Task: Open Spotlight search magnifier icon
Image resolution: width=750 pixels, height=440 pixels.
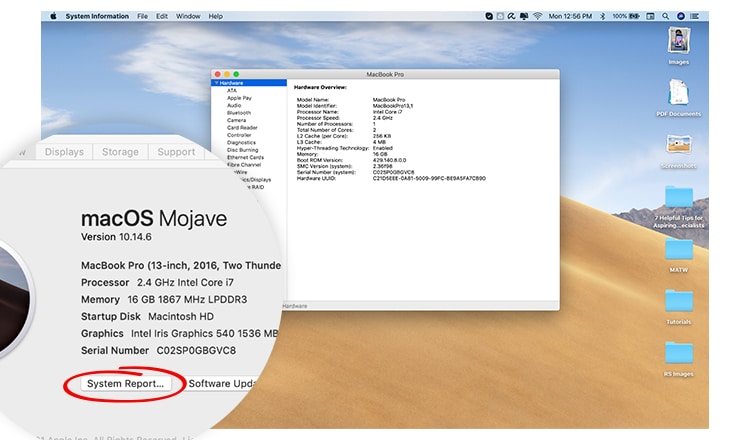Action: pyautogui.click(x=667, y=17)
